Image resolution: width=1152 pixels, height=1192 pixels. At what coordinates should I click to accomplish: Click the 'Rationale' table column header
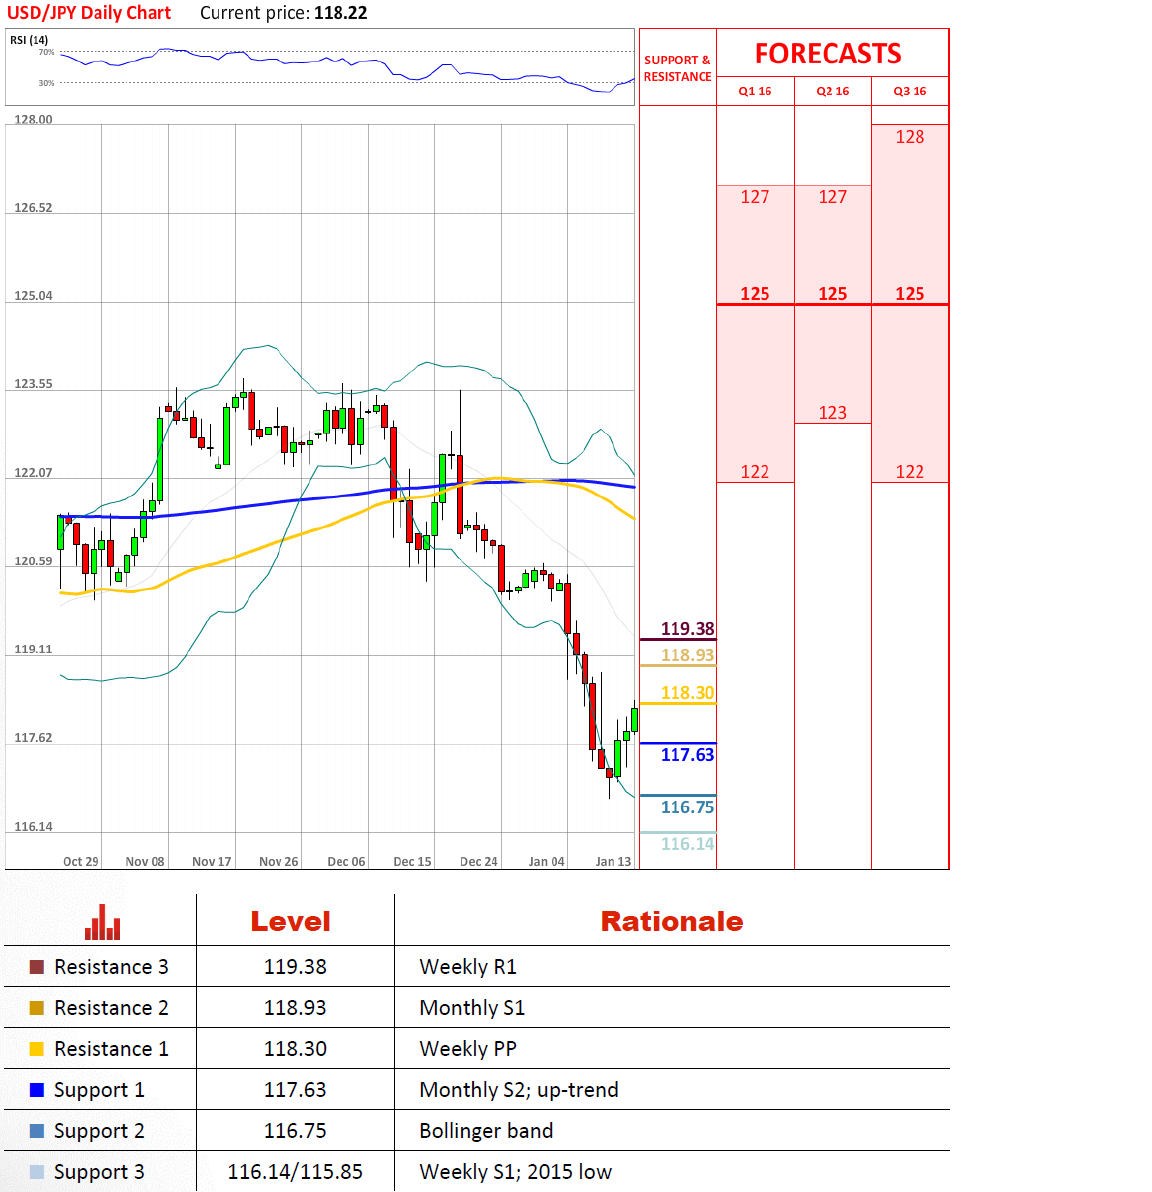(x=671, y=922)
